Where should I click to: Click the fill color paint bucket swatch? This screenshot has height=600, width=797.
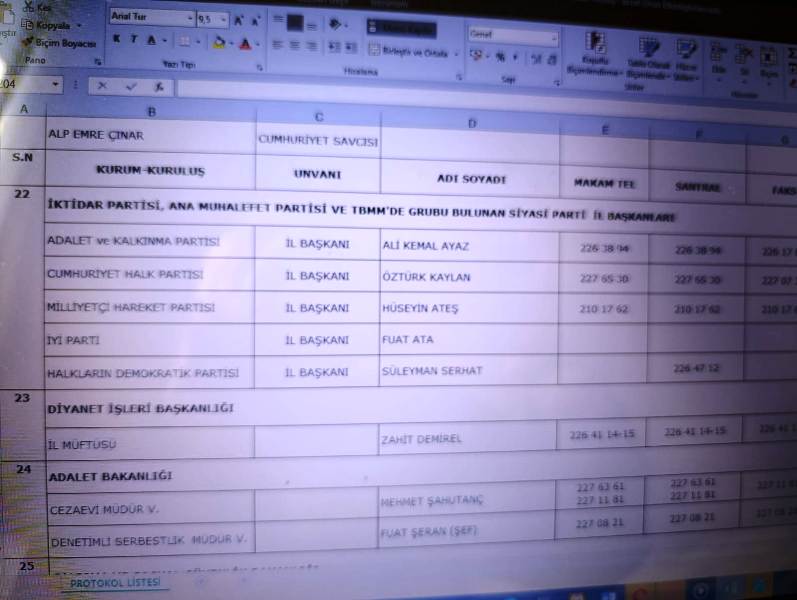pos(219,43)
